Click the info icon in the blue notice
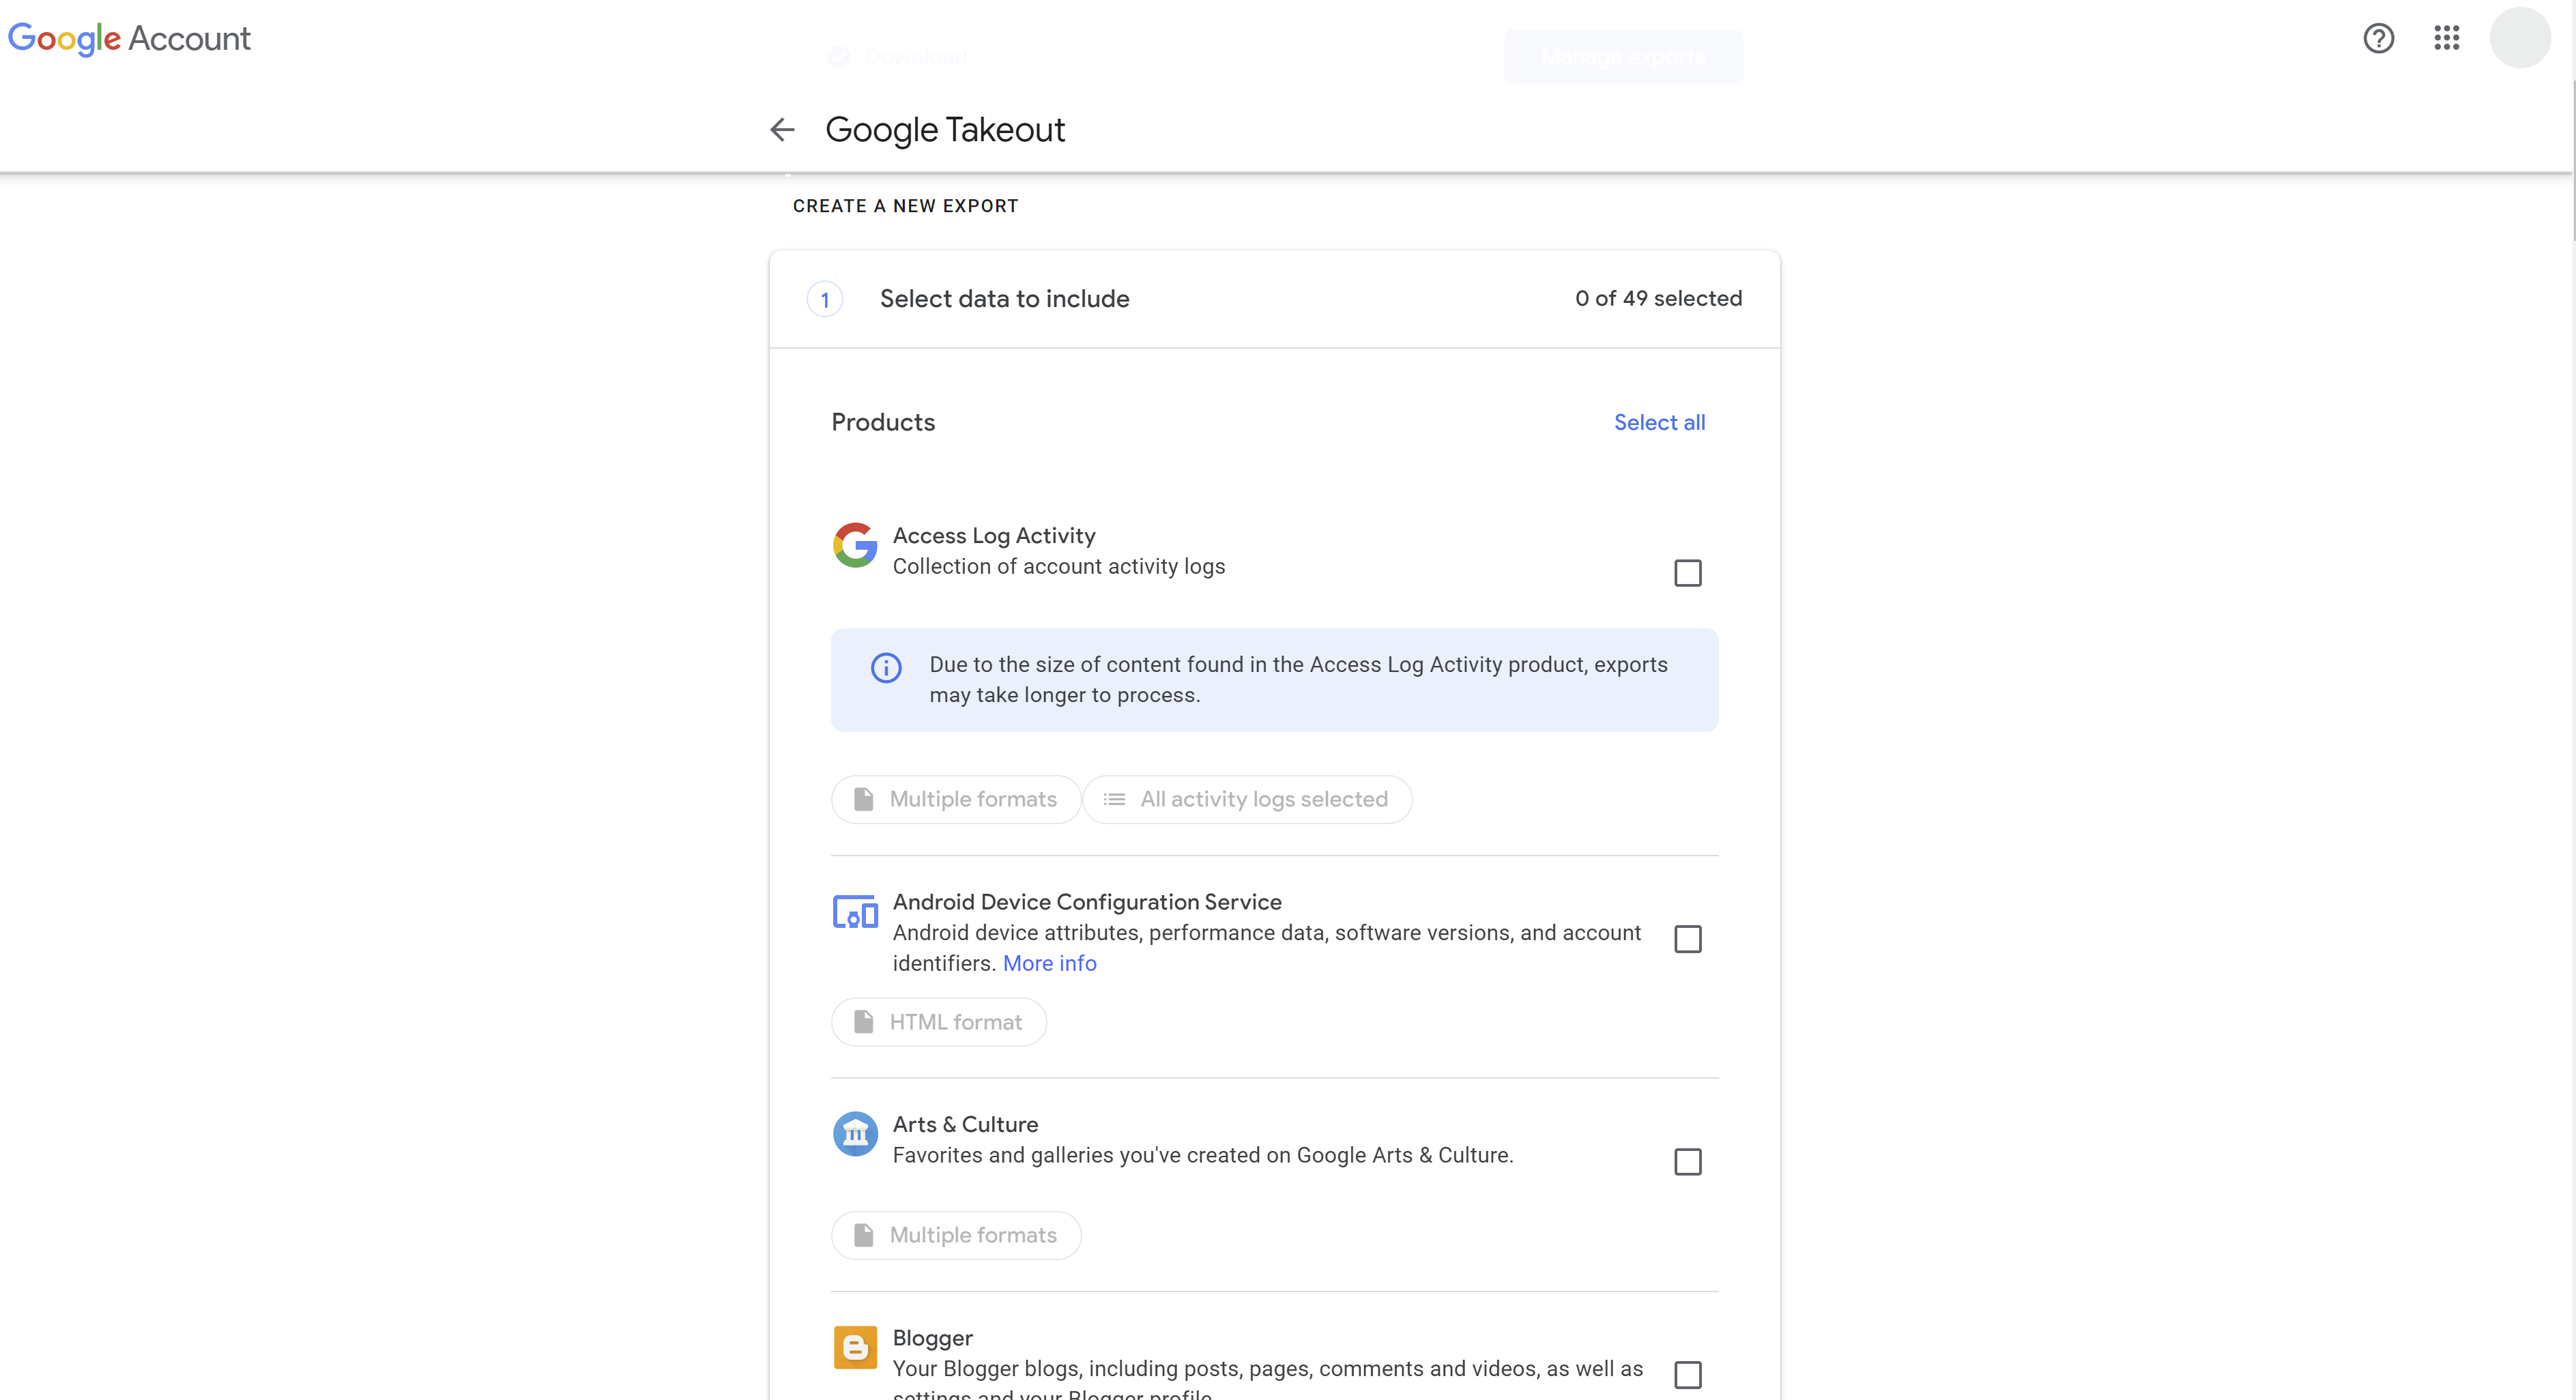 886,667
